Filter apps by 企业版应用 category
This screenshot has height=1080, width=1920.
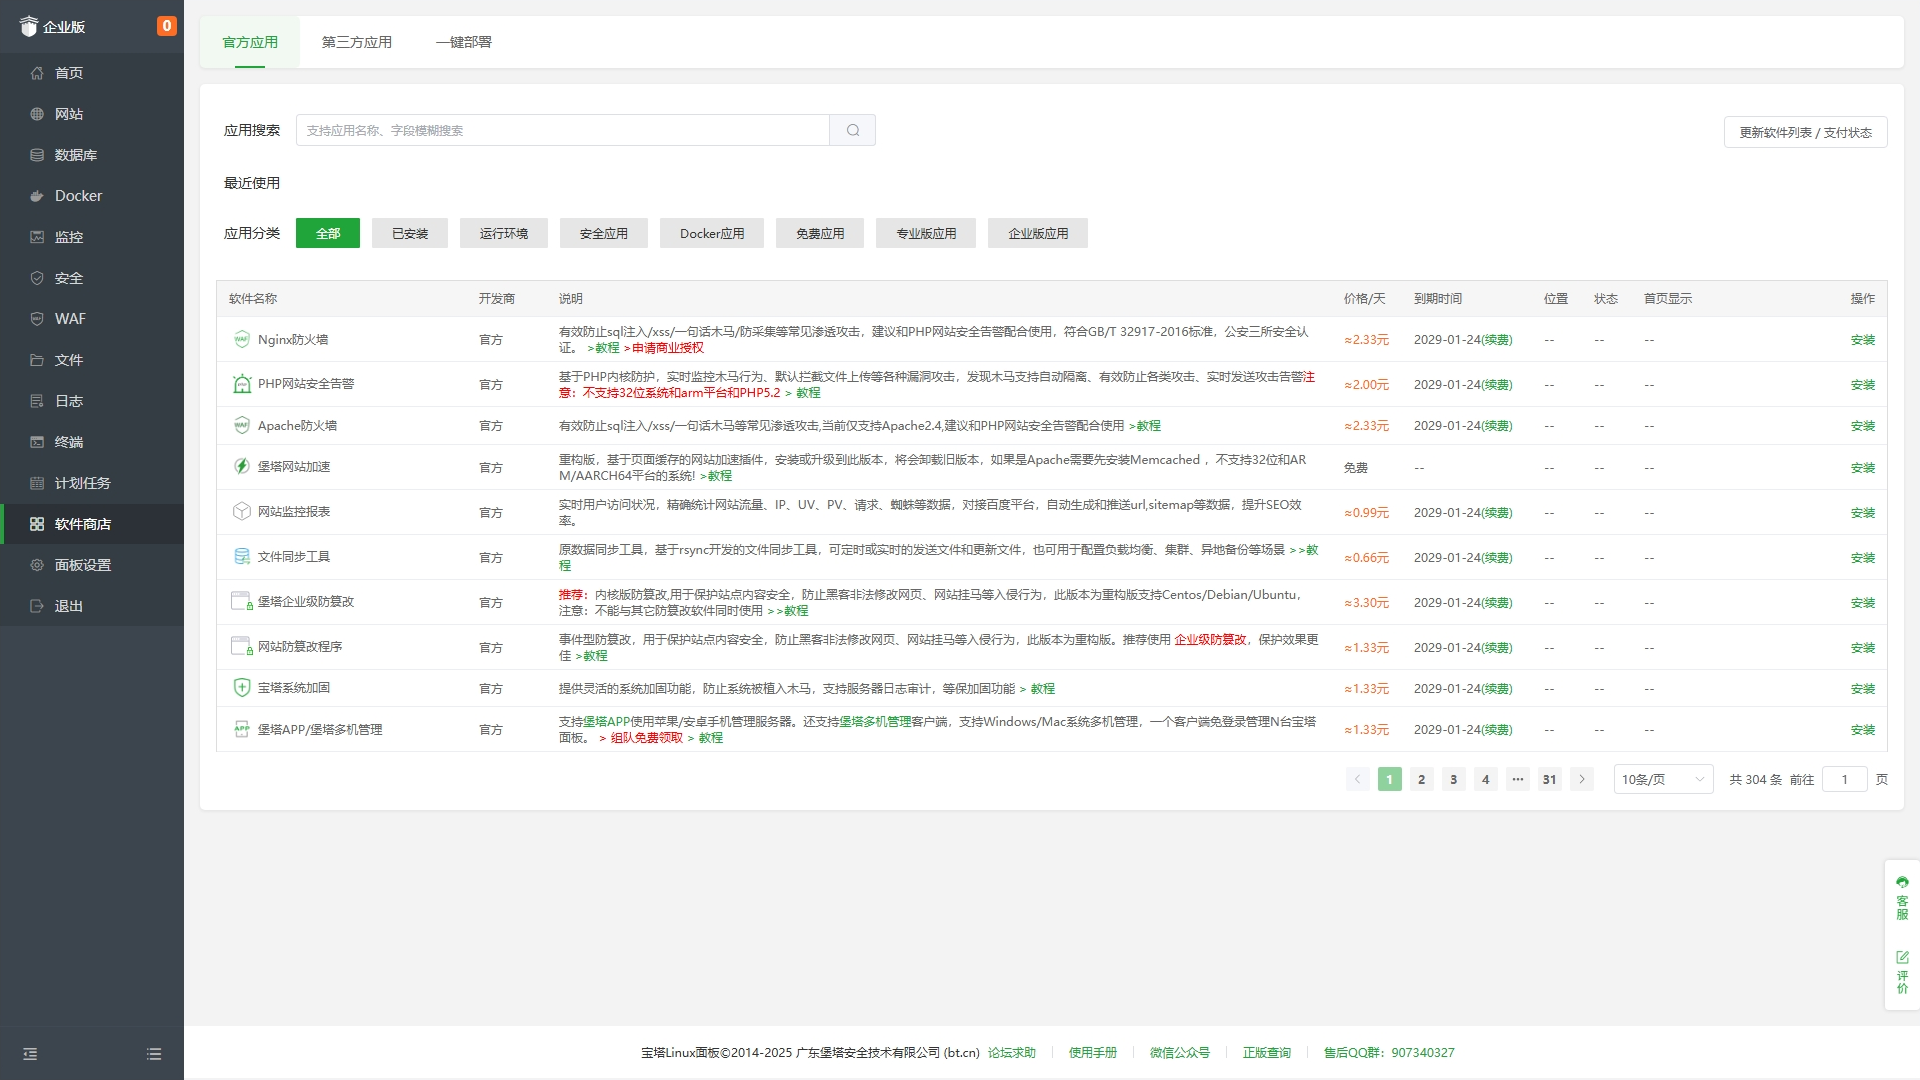(x=1038, y=233)
